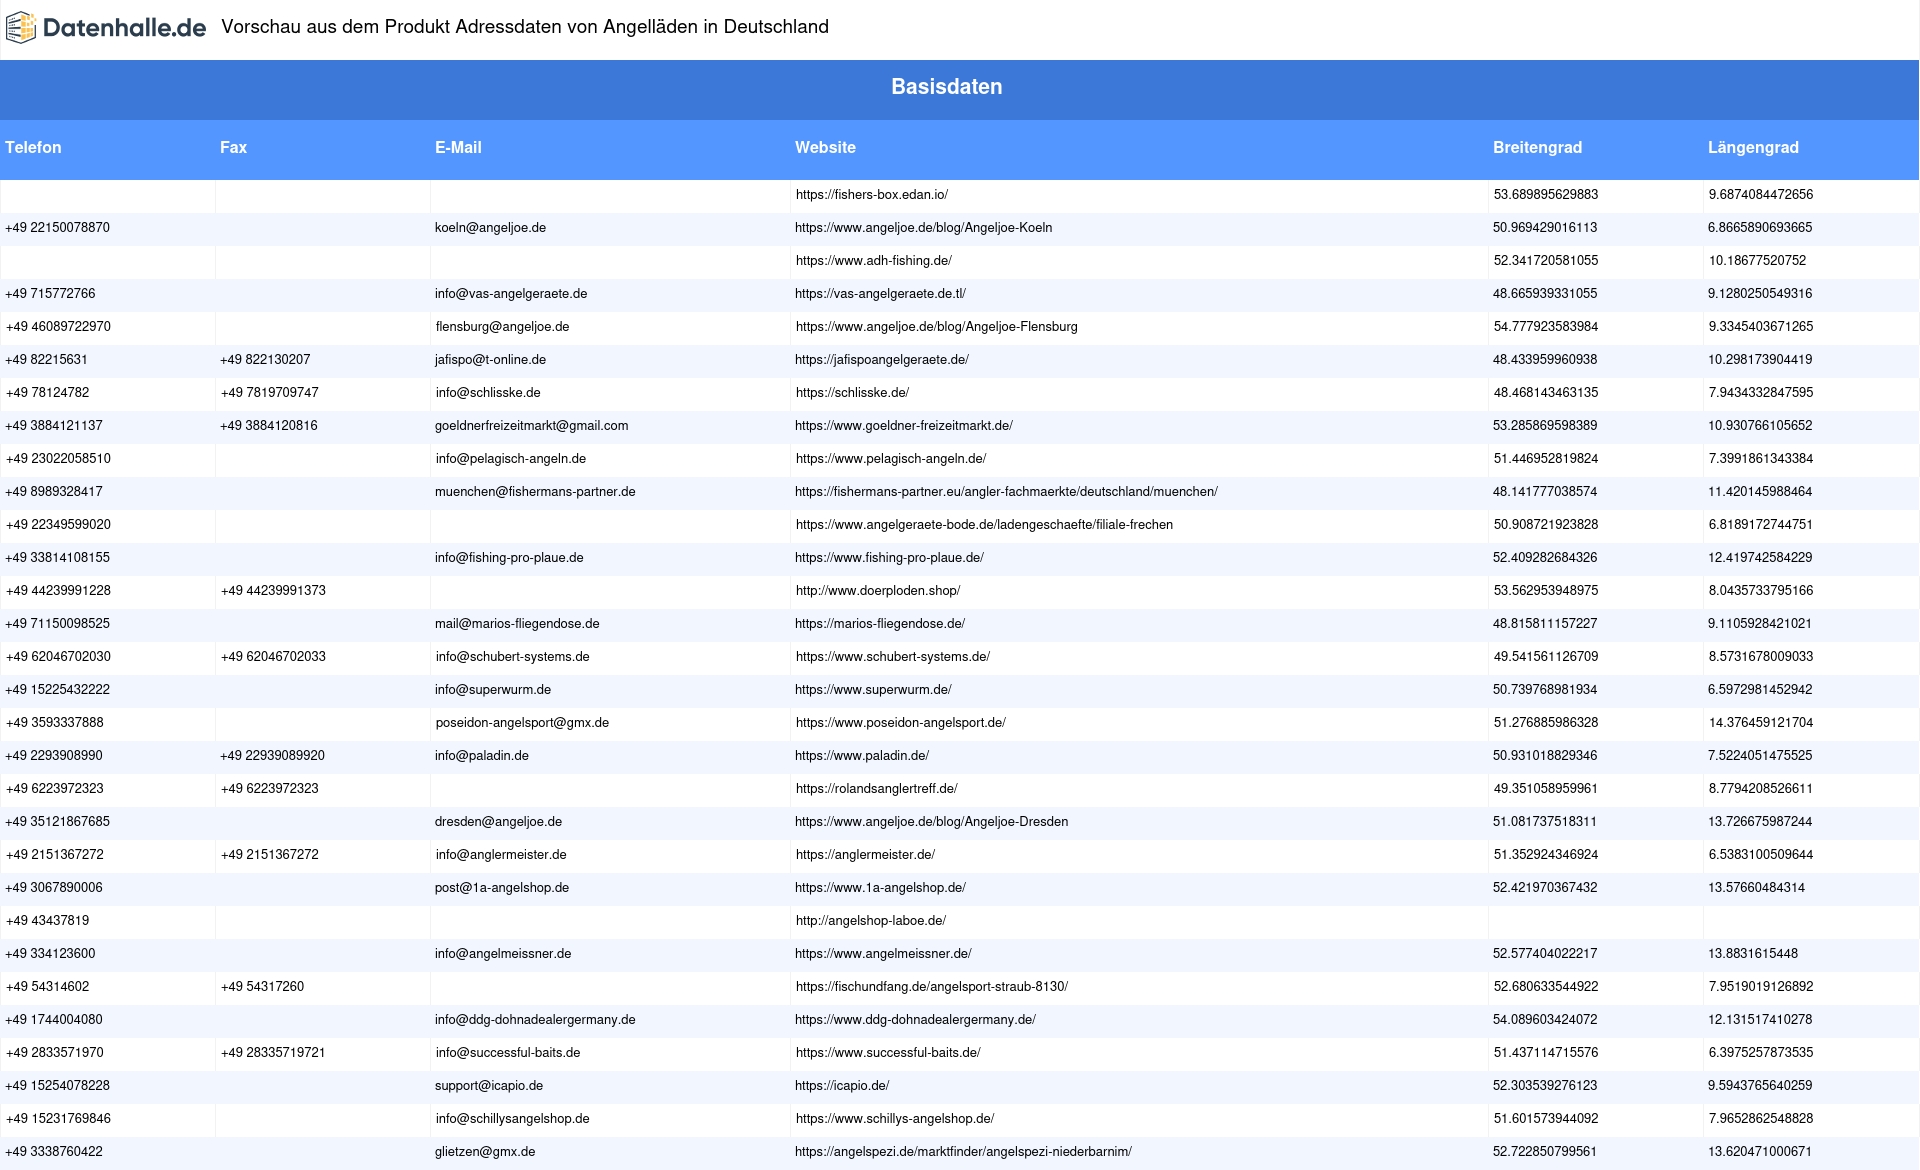The height and width of the screenshot is (1170, 1920).
Task: Select latitude value 51.081737518311
Action: (1545, 822)
